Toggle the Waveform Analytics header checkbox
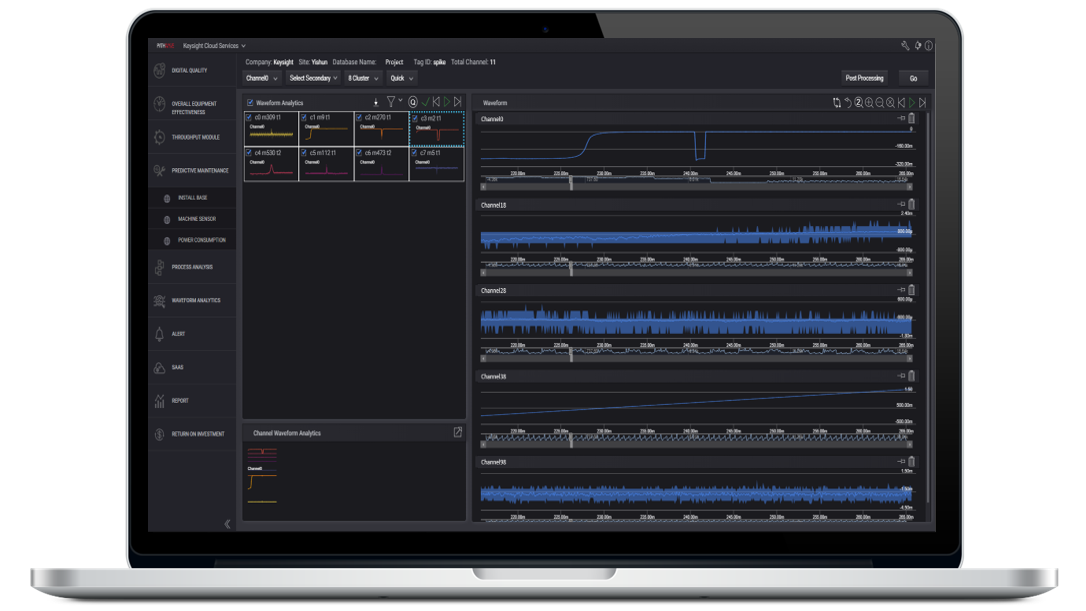Viewport: 1086px width, 611px height. 250,103
